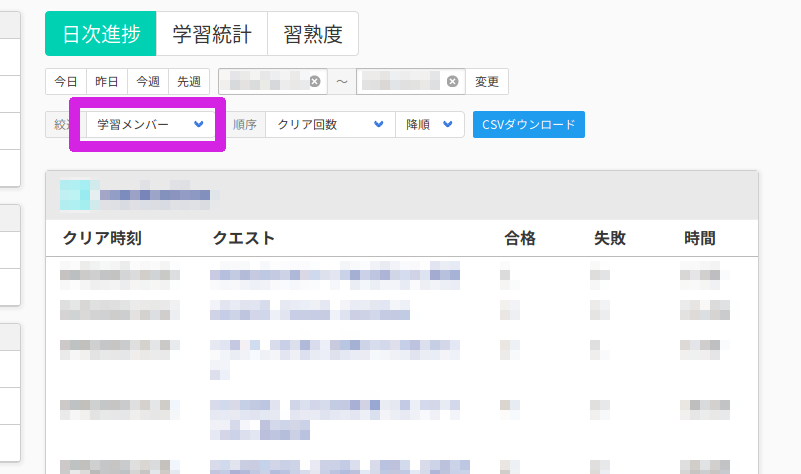801x474 pixels.
Task: Click the CSVダウンロード button
Action: click(x=529, y=125)
